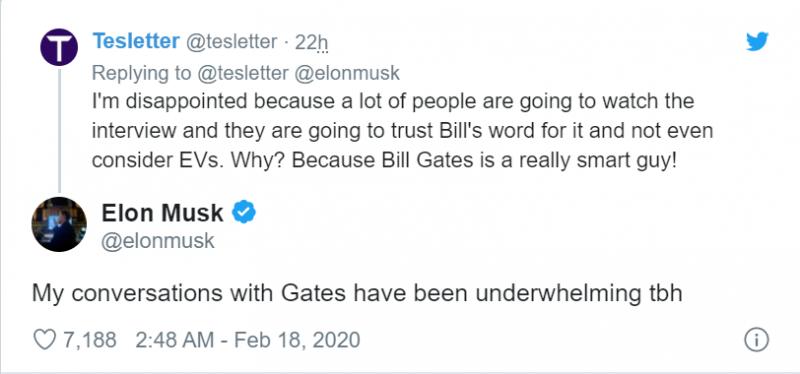Viewport: 800px width, 374px height.
Task: Open the Elon Musk display name
Action: (x=162, y=213)
